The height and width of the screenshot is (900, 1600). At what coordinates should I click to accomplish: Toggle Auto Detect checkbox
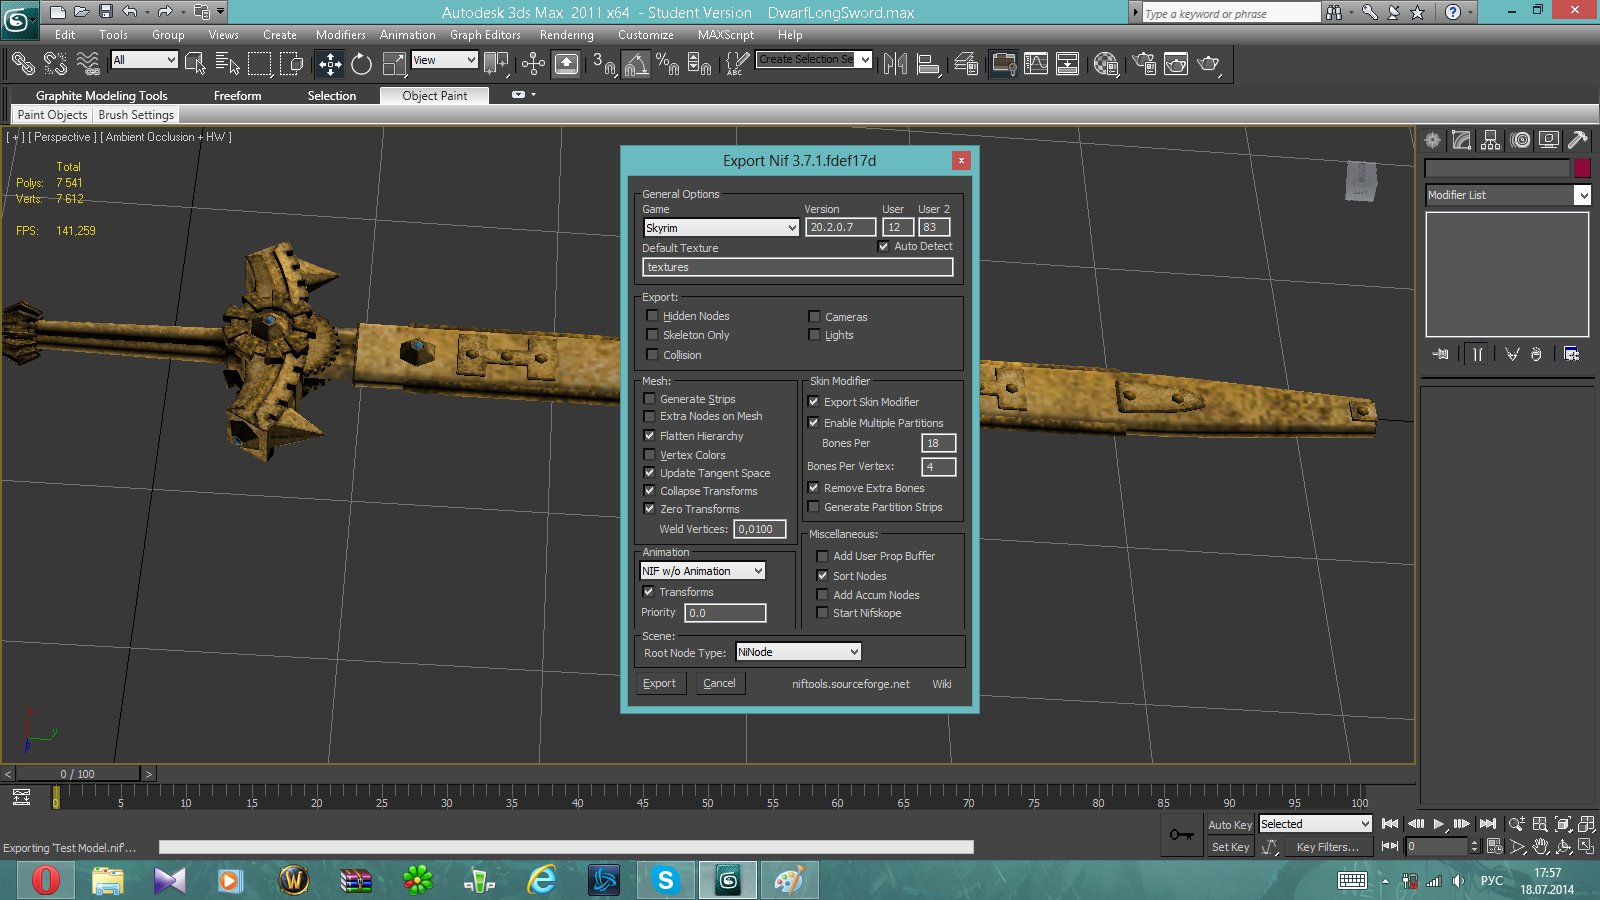coord(883,246)
